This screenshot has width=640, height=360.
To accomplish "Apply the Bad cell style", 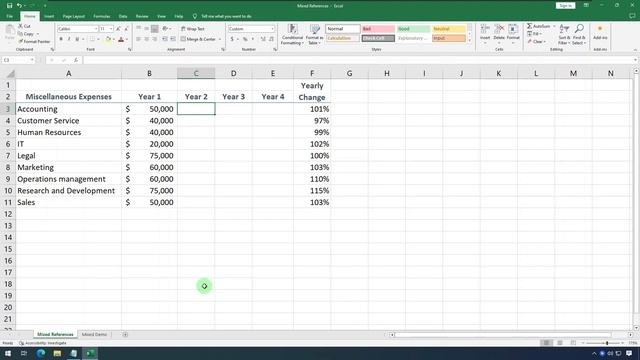I will pyautogui.click(x=378, y=29).
